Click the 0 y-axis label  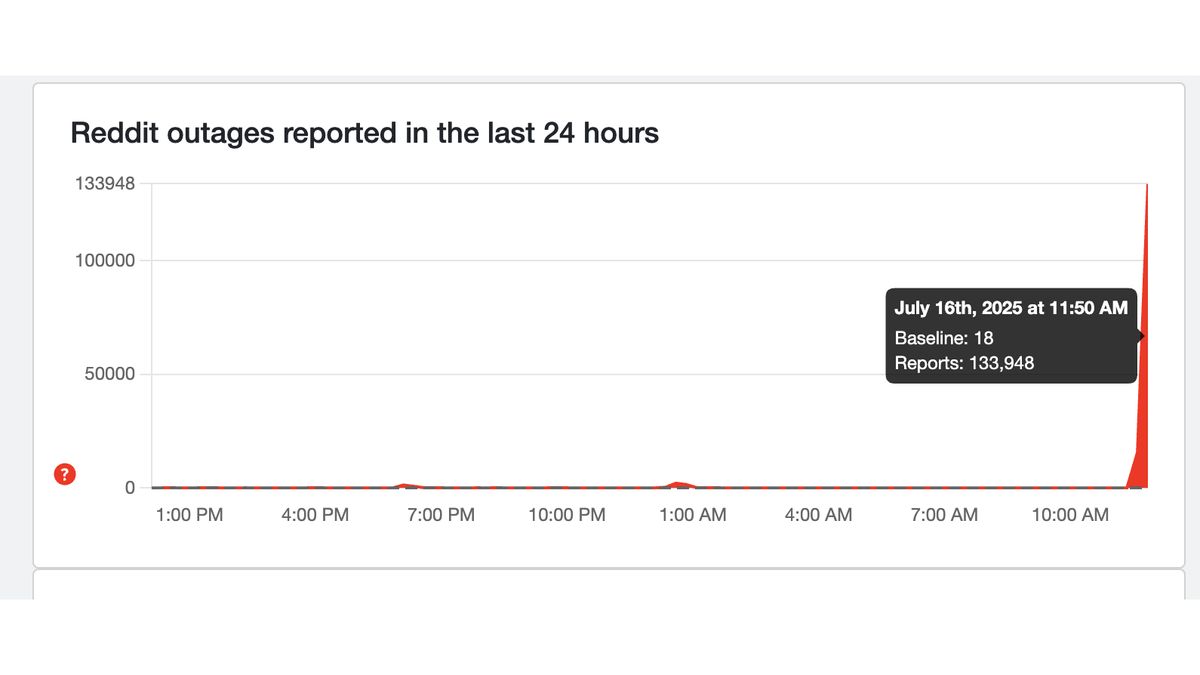(x=130, y=488)
